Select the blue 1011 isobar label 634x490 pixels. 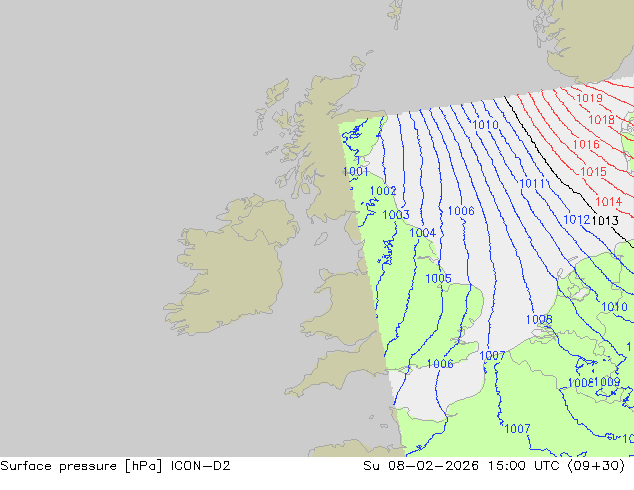532,184
